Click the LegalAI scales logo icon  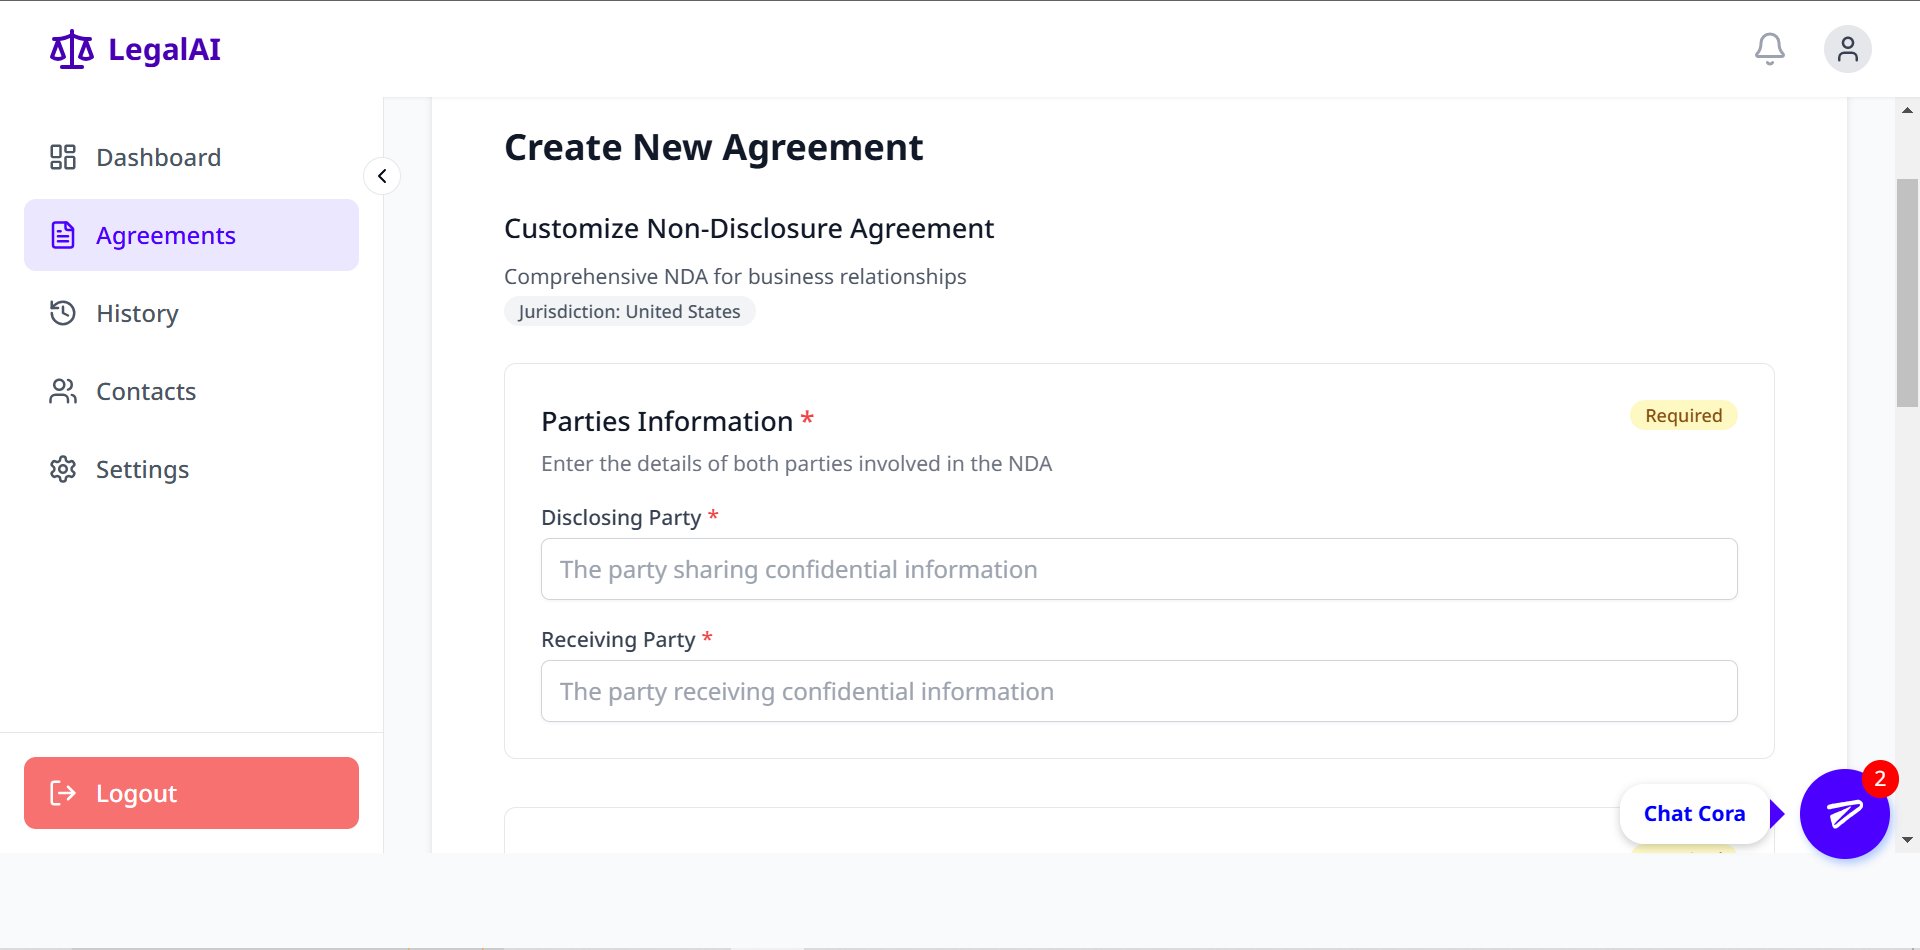click(72, 49)
